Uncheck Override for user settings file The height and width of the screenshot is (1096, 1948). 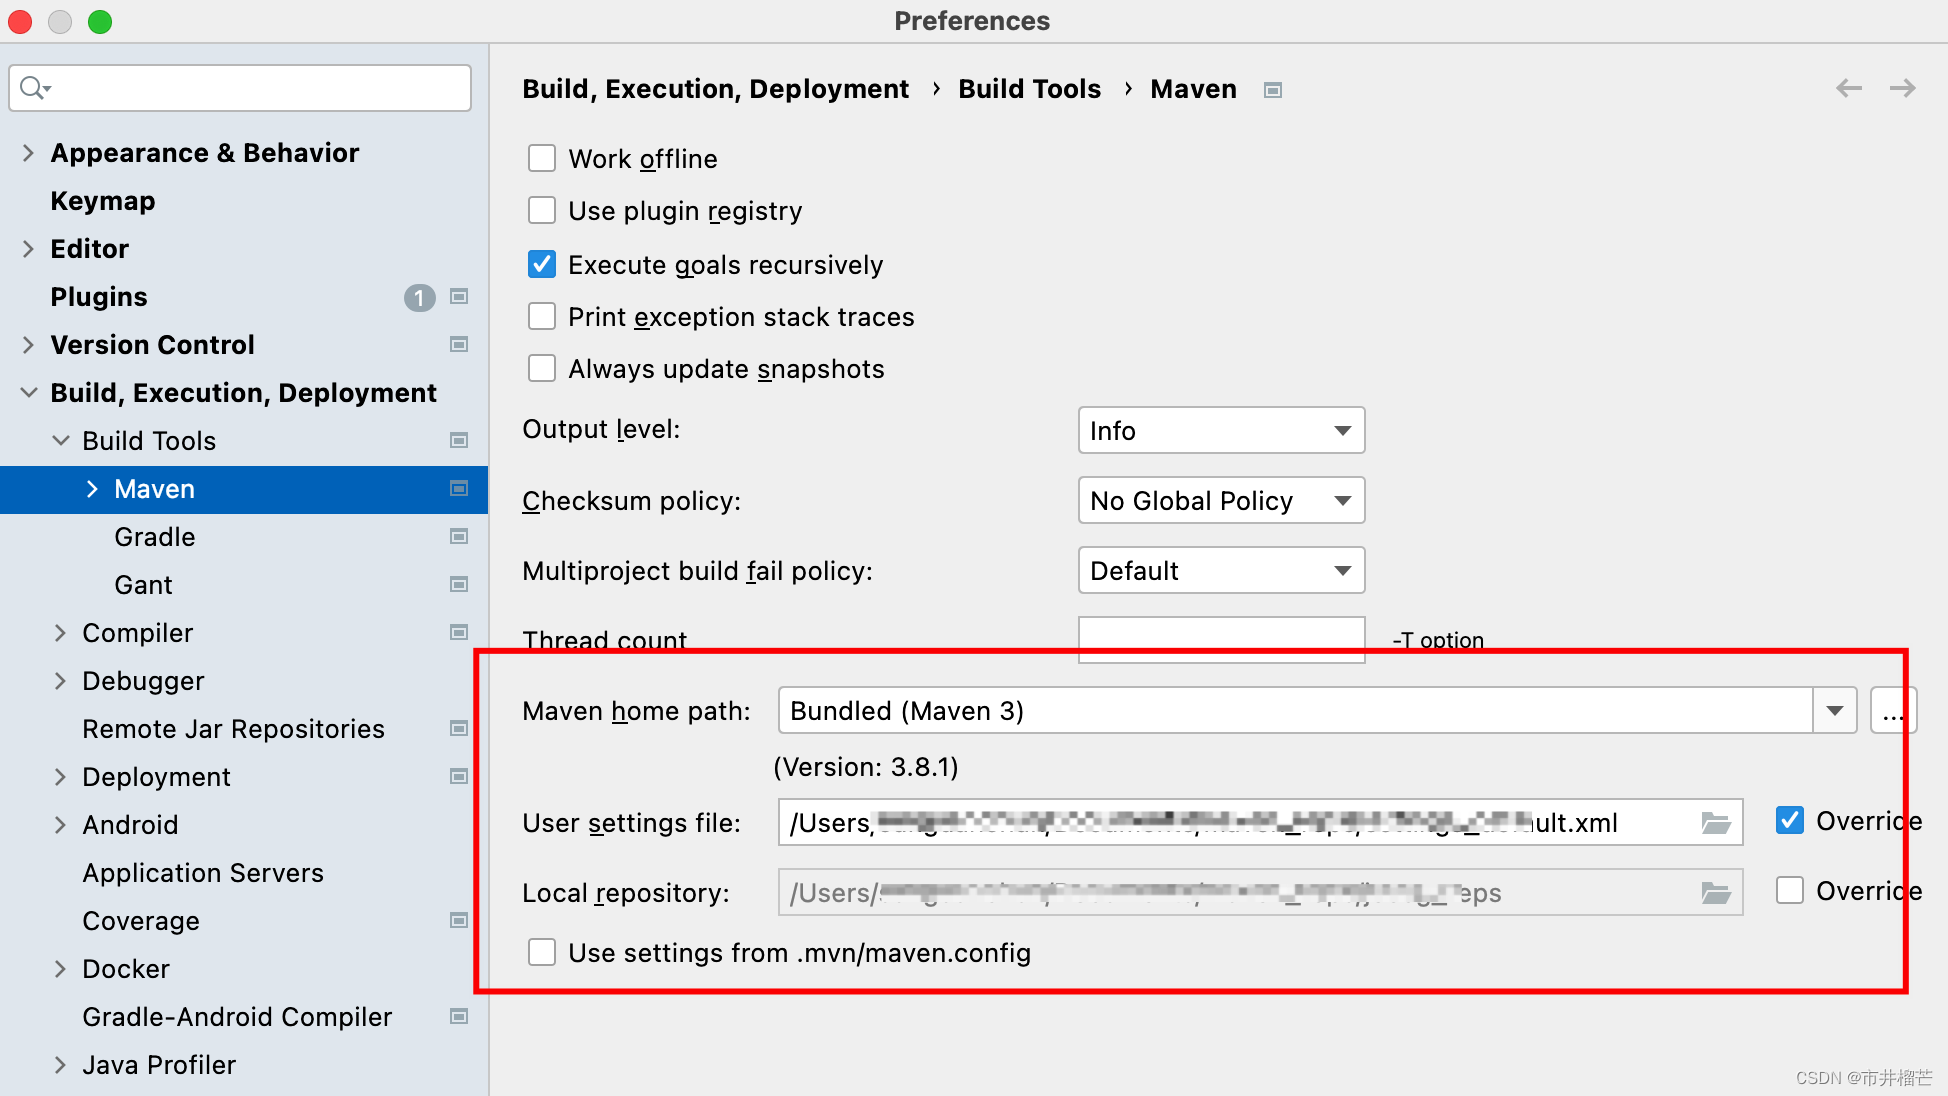point(1790,820)
